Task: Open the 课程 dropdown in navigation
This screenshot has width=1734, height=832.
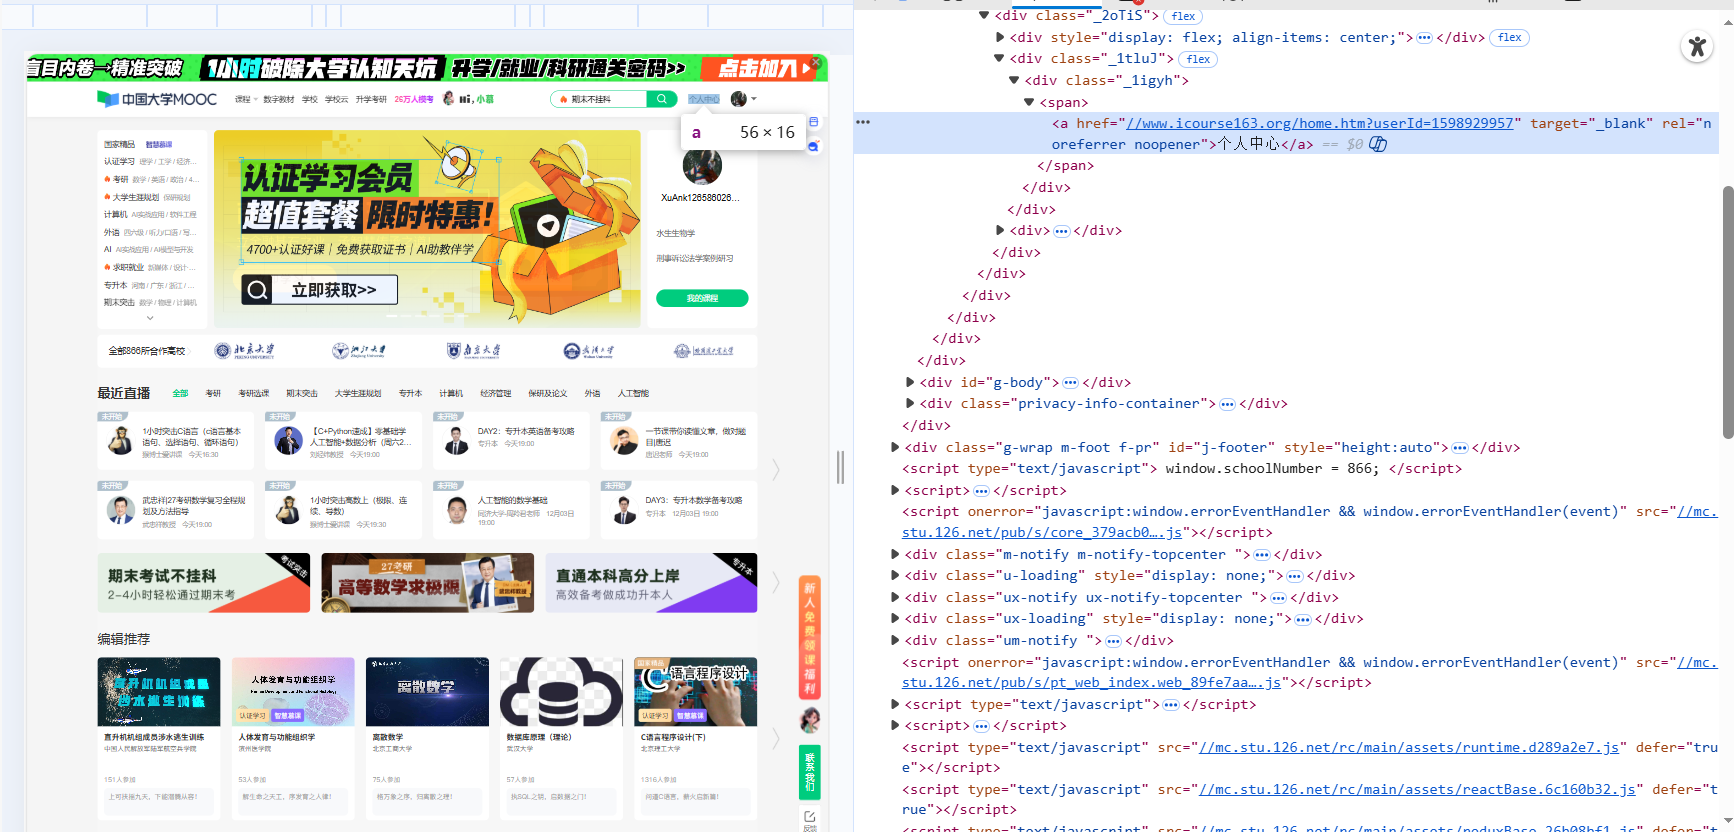Action: tap(246, 99)
